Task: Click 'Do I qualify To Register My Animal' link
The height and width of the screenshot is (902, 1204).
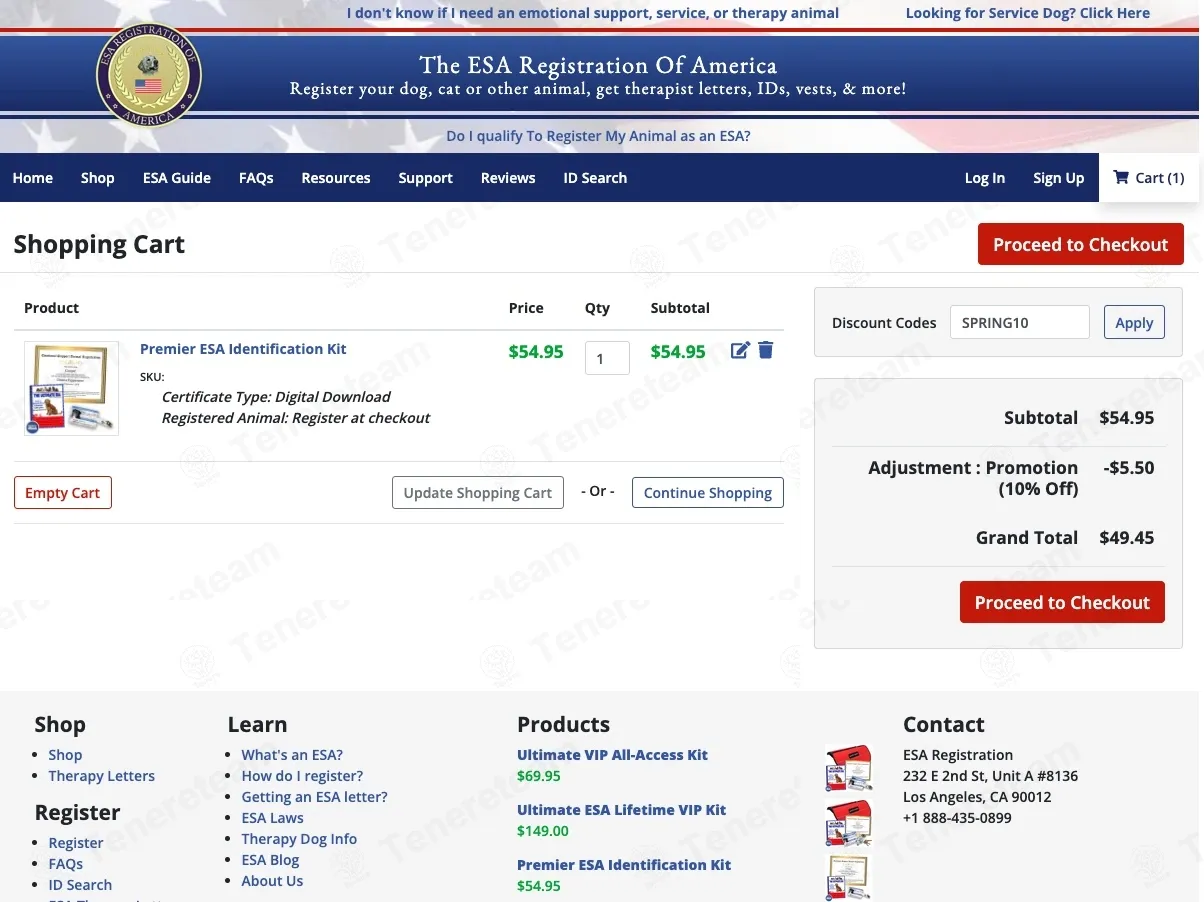Action: tap(598, 136)
